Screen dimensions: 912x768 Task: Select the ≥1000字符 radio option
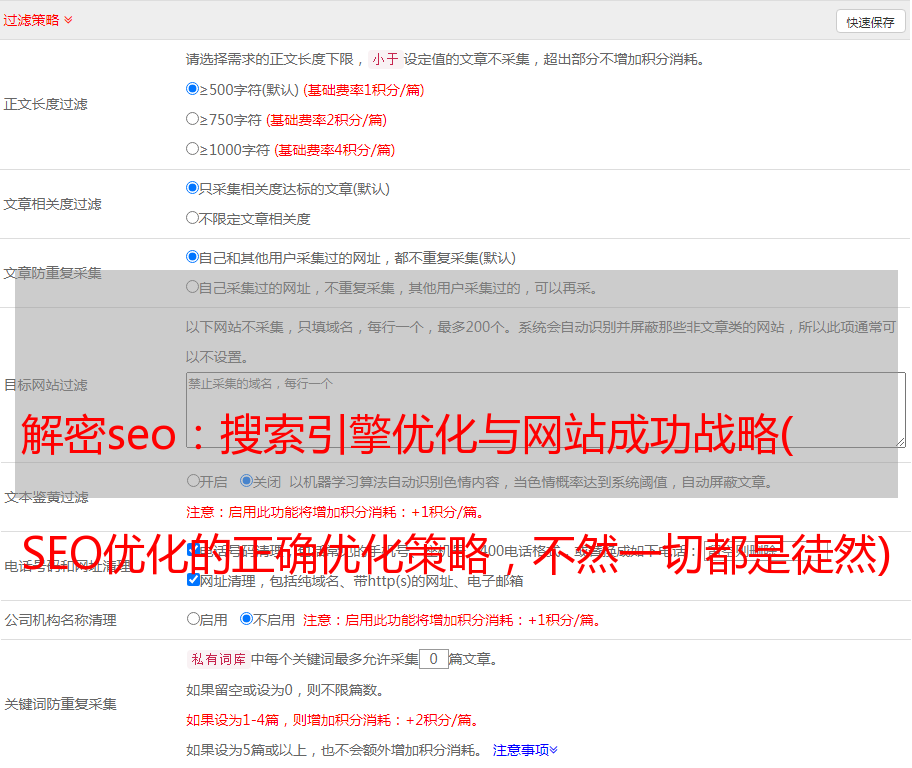tap(192, 149)
